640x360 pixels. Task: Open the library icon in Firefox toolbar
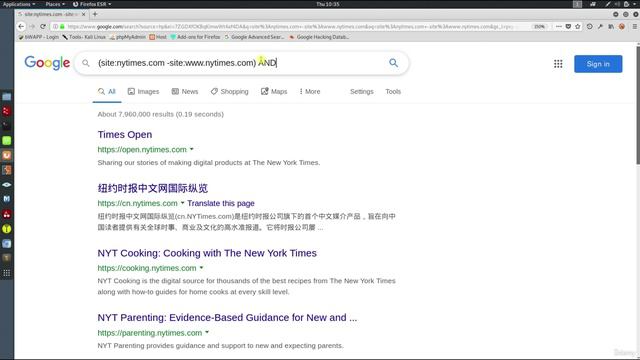611,27
